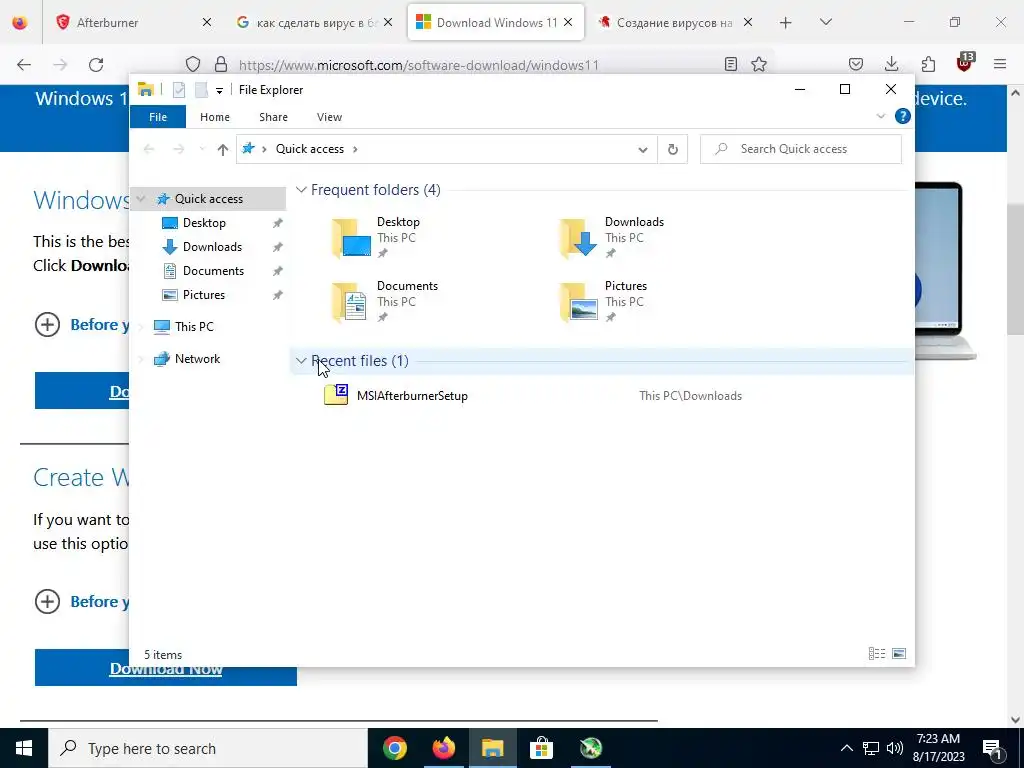
Task: Click the Firefox reload page icon
Action: pos(96,64)
